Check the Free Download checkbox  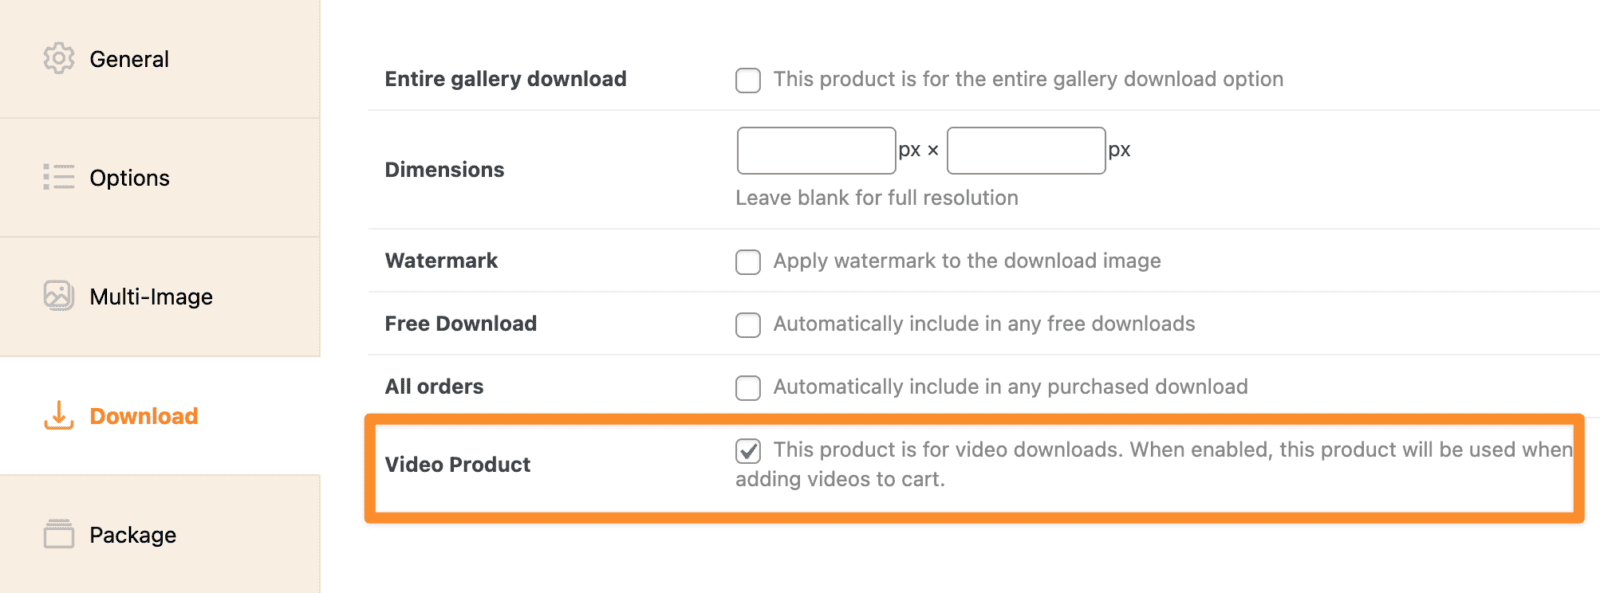coord(748,325)
